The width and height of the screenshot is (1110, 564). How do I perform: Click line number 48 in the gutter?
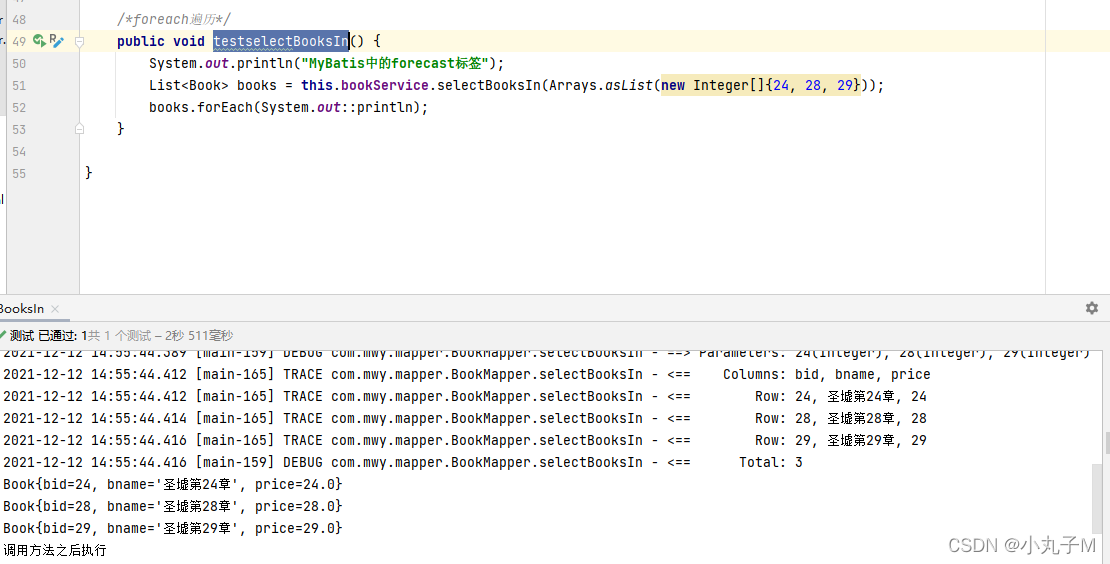(19, 20)
